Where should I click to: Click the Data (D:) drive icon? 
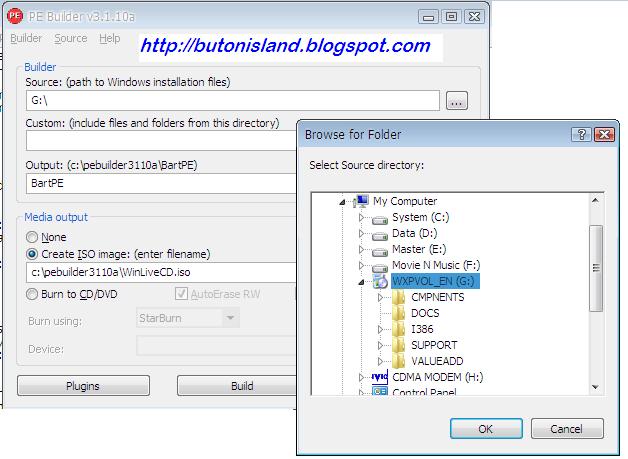click(380, 235)
